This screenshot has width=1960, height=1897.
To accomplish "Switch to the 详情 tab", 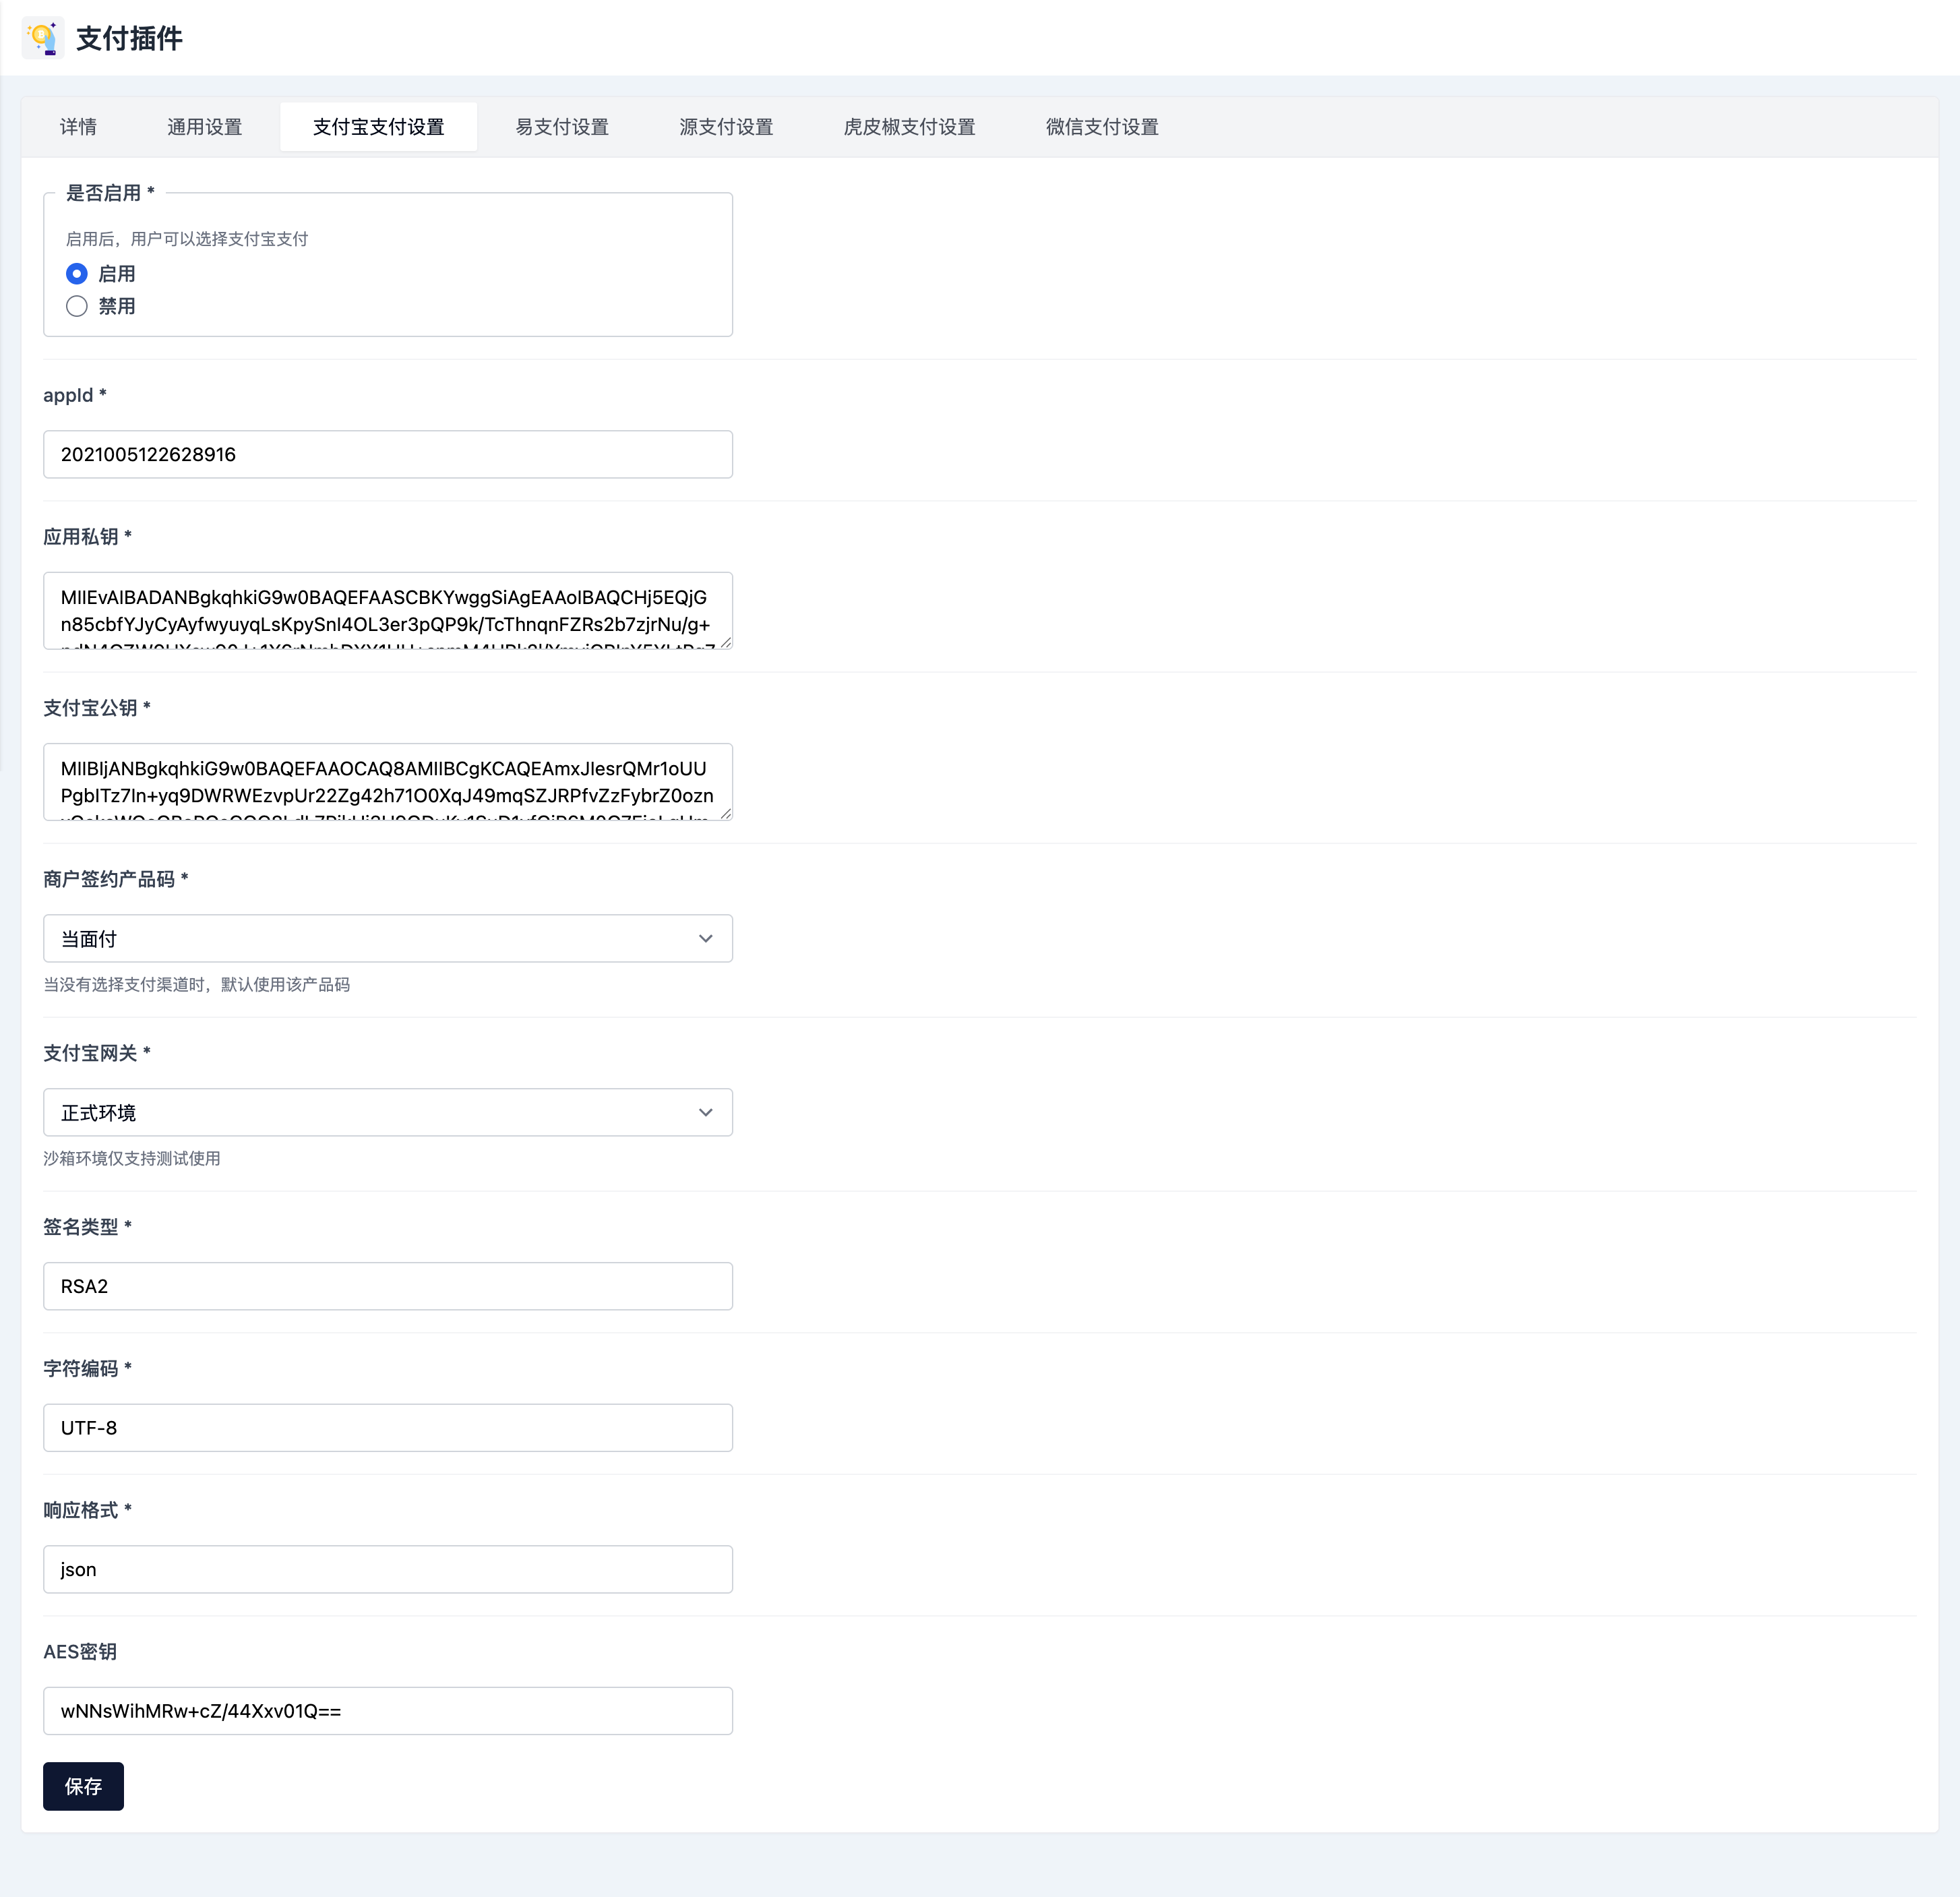I will [78, 127].
